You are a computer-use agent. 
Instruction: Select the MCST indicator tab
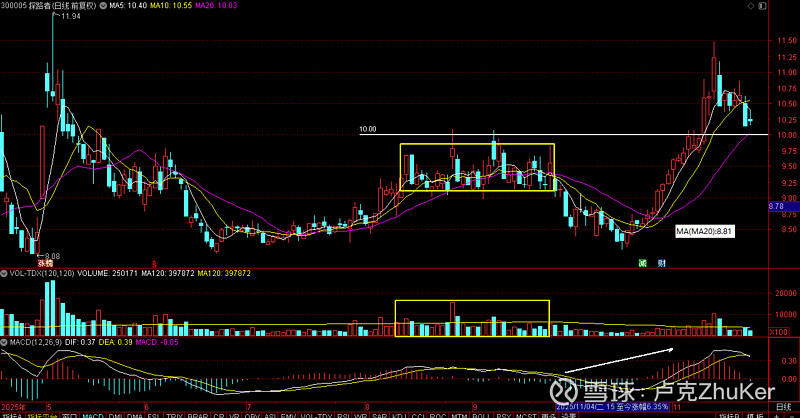click(x=526, y=415)
